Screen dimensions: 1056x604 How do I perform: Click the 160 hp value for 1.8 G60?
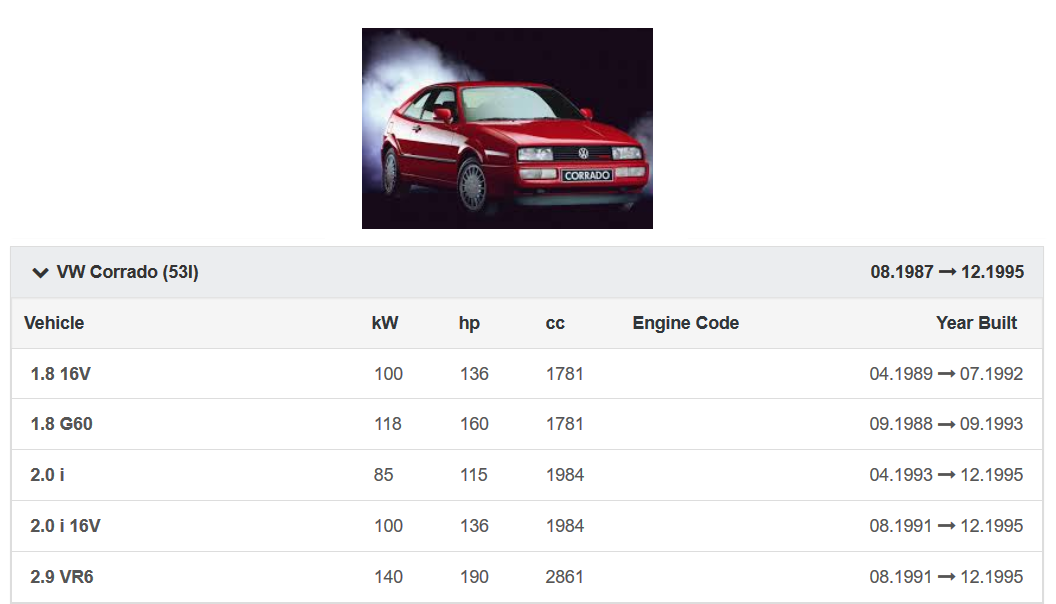[474, 424]
